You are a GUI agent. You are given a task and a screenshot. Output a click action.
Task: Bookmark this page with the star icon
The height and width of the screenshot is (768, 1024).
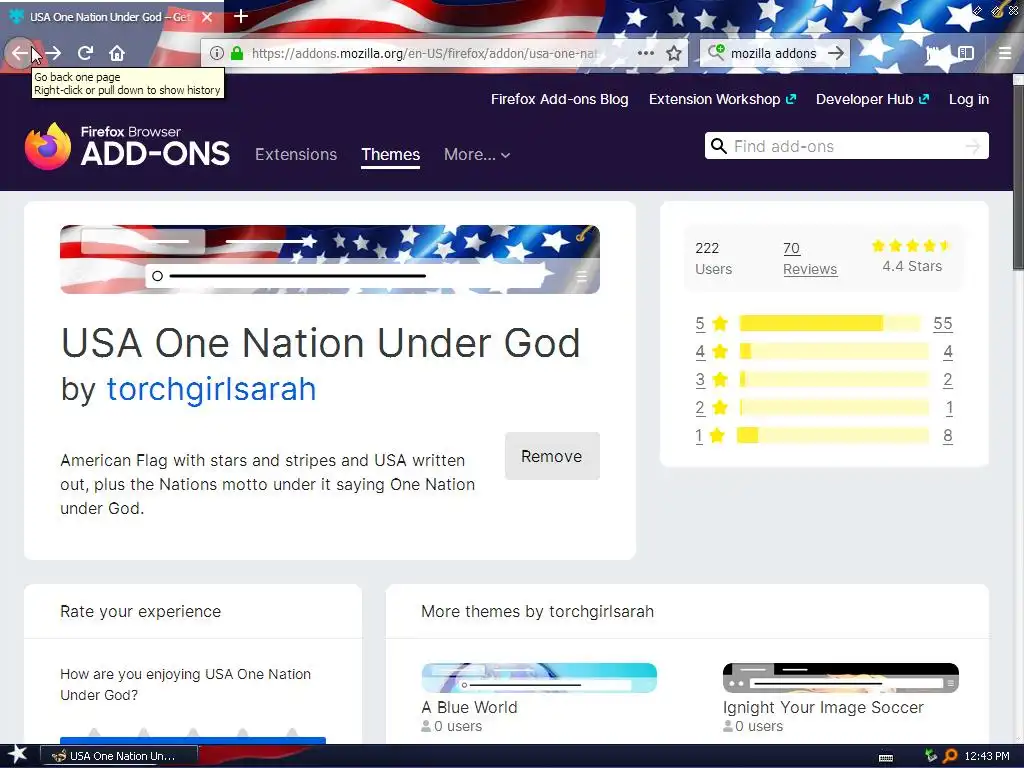[x=674, y=53]
